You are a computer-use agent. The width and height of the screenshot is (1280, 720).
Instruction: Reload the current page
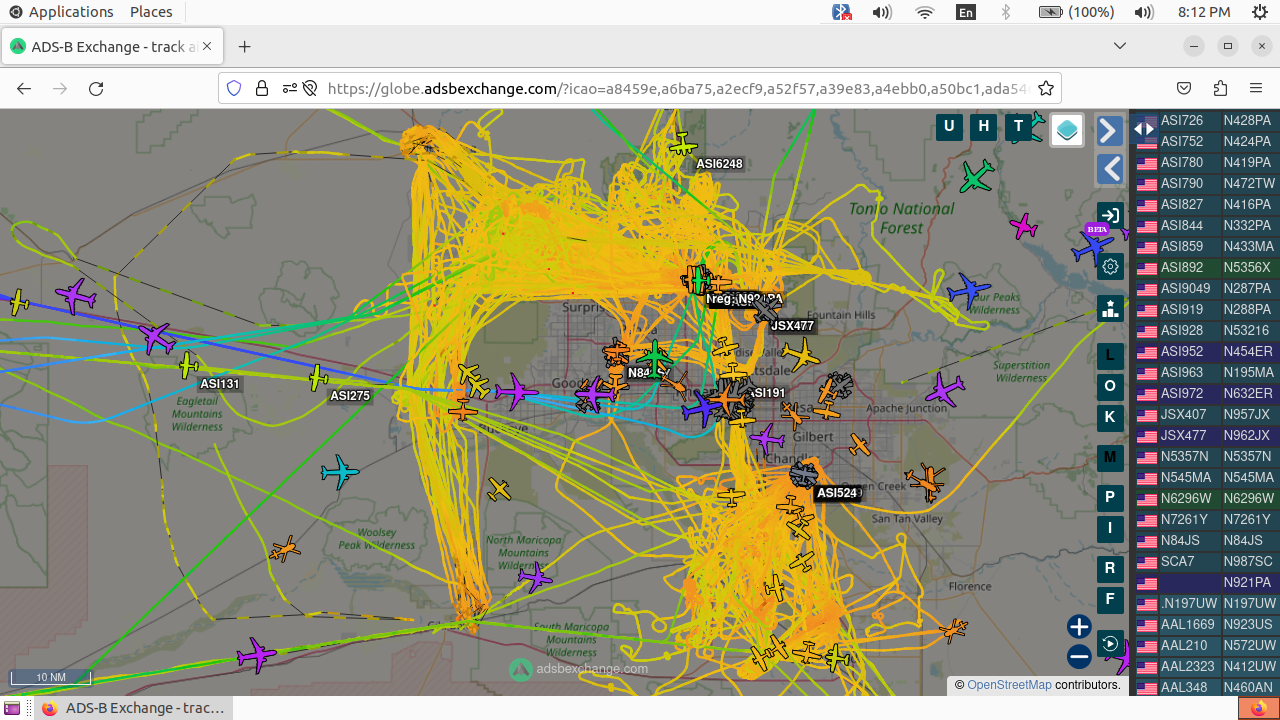coord(96,88)
